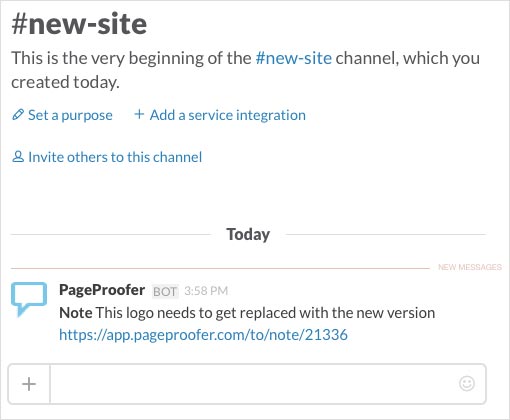
Task: Click the #new-site channel heading
Action: pos(79,24)
